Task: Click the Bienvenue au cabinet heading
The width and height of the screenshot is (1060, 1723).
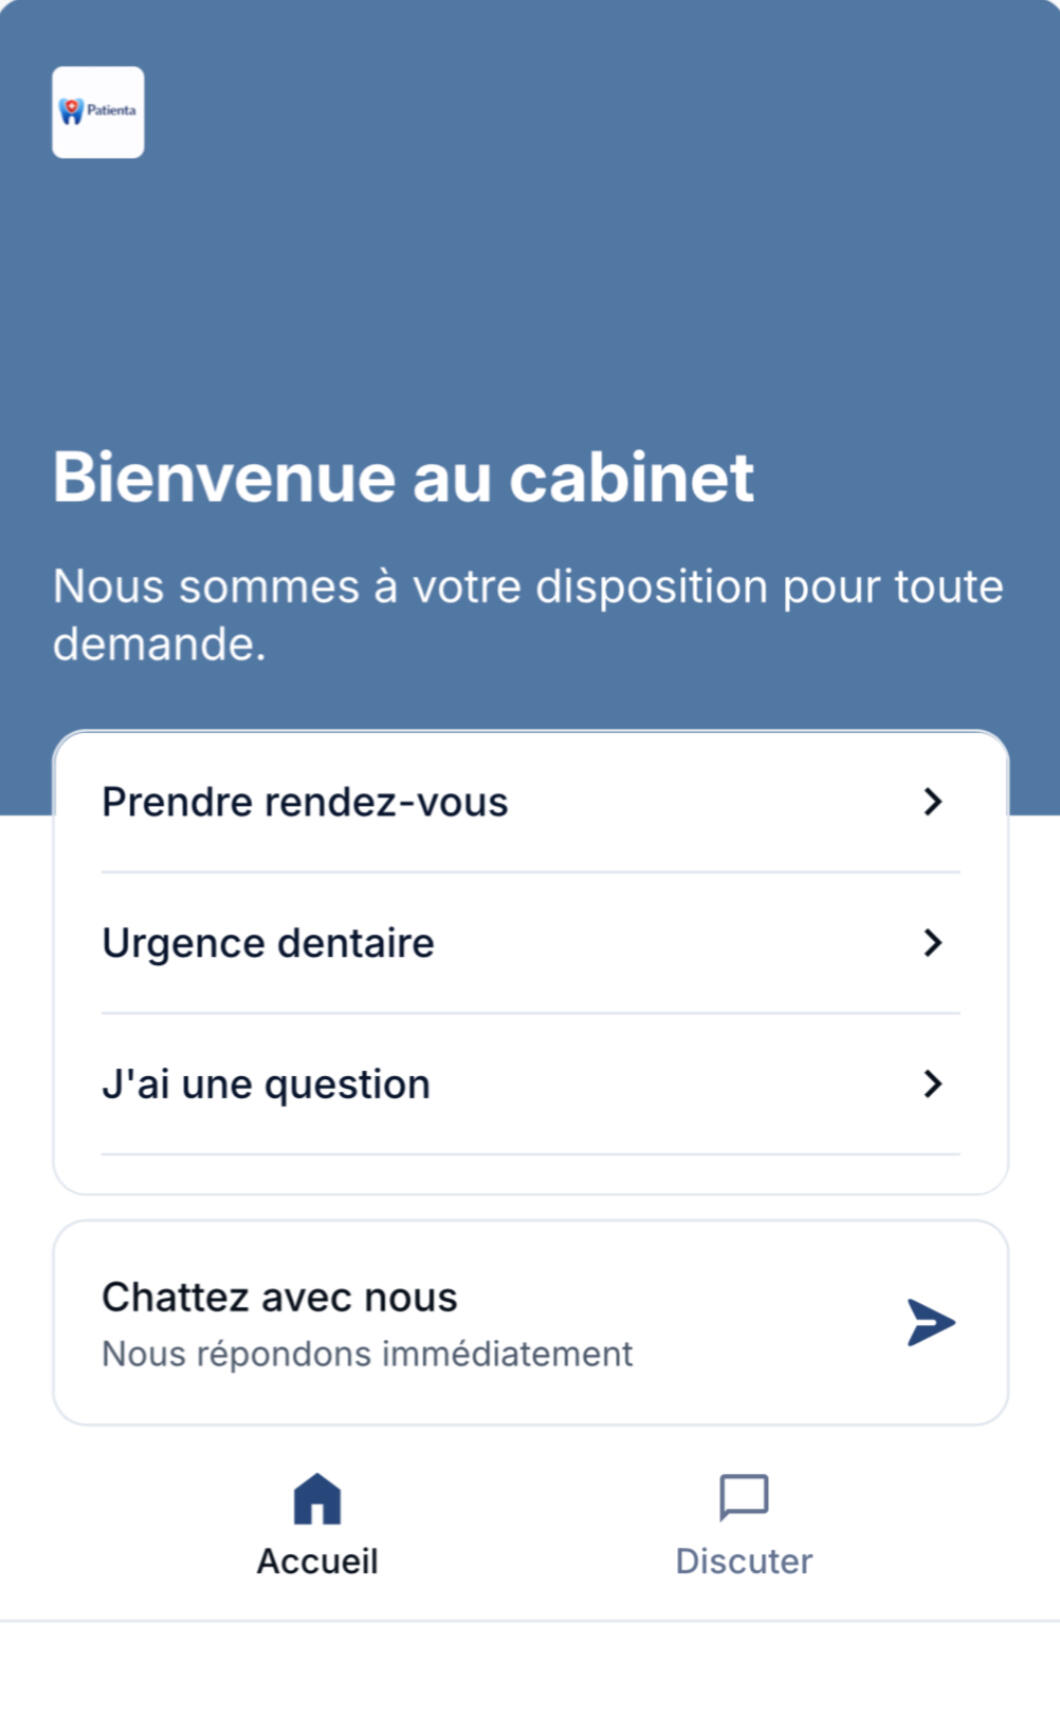Action: pos(403,477)
